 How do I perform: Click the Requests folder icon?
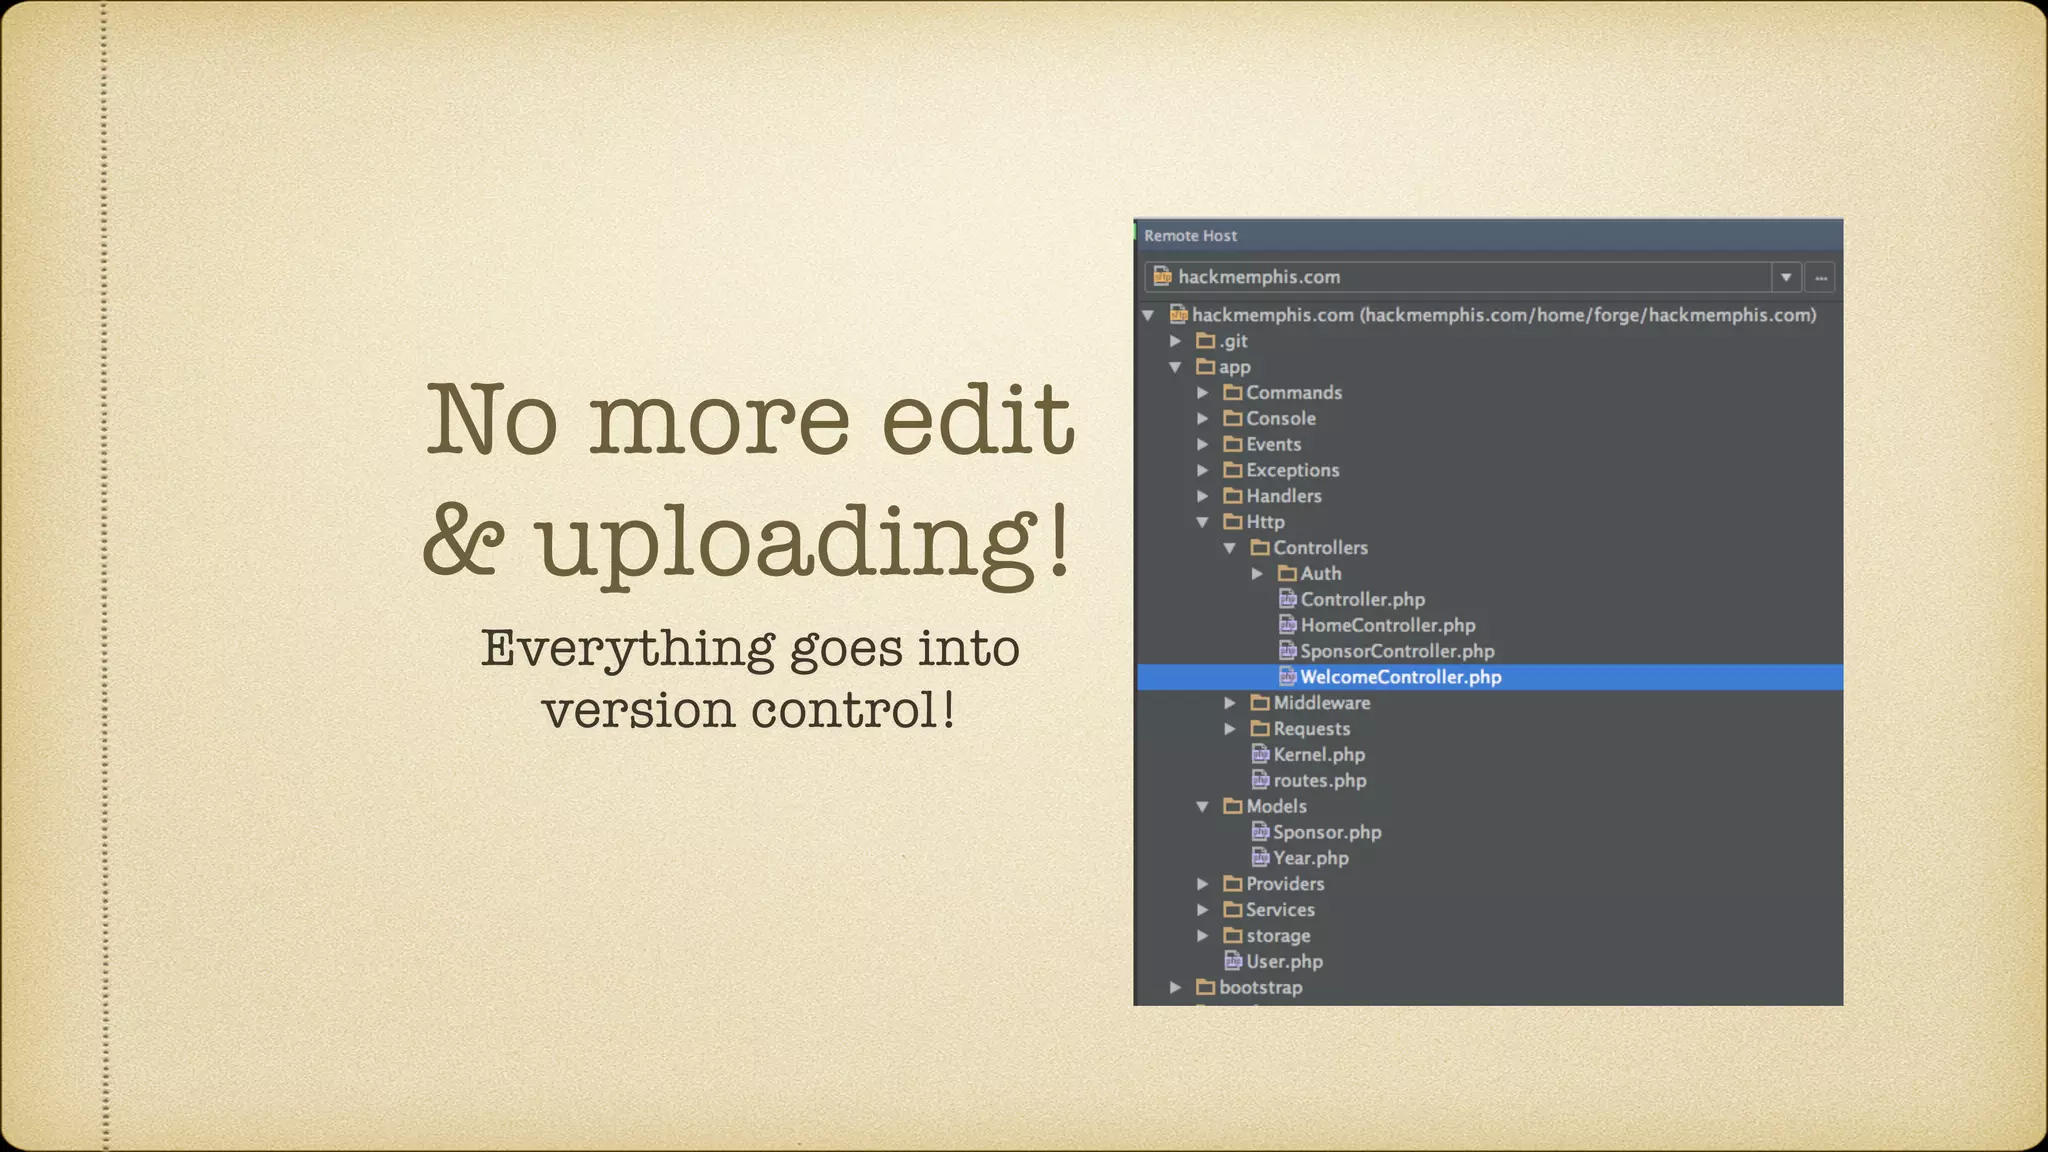click(x=1260, y=729)
